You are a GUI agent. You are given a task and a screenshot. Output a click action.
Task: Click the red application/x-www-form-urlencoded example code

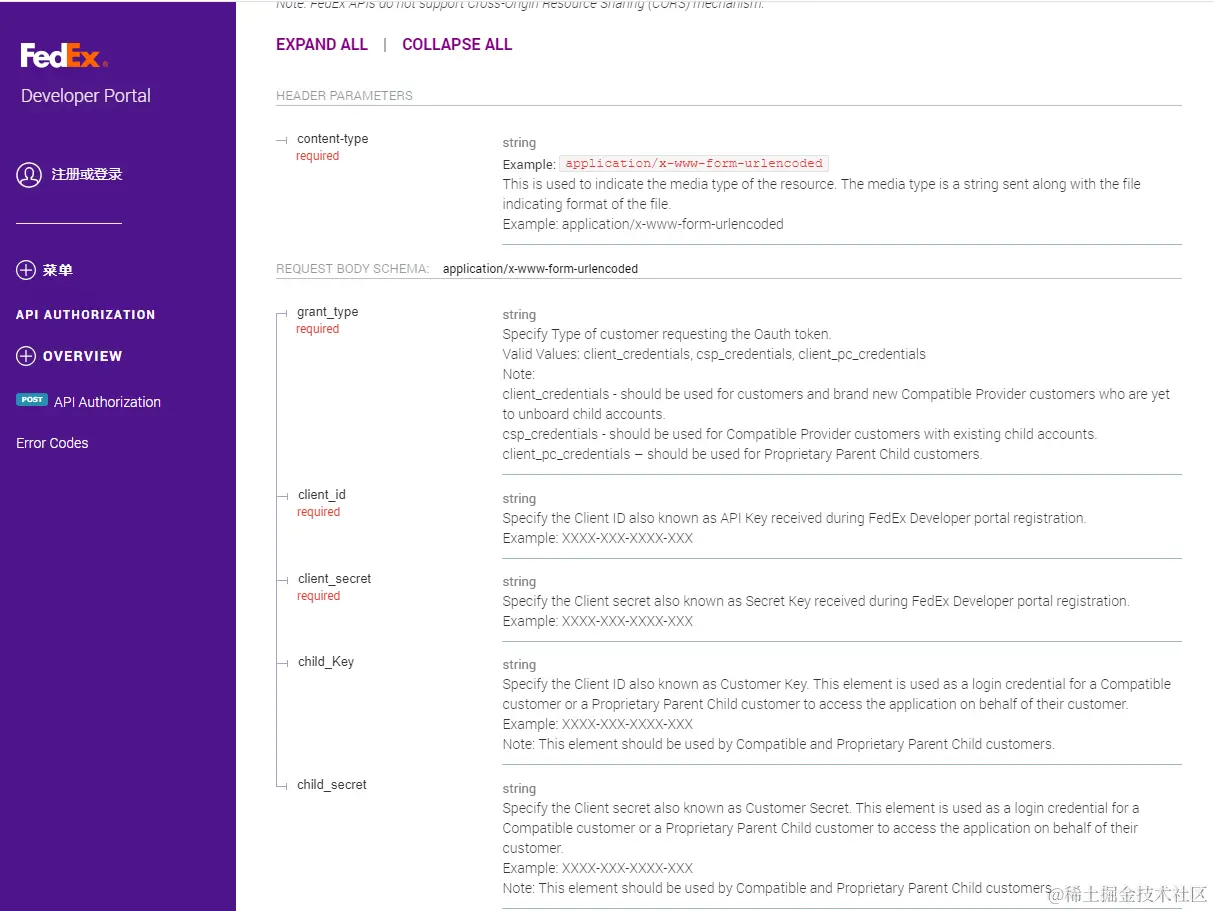tap(694, 164)
